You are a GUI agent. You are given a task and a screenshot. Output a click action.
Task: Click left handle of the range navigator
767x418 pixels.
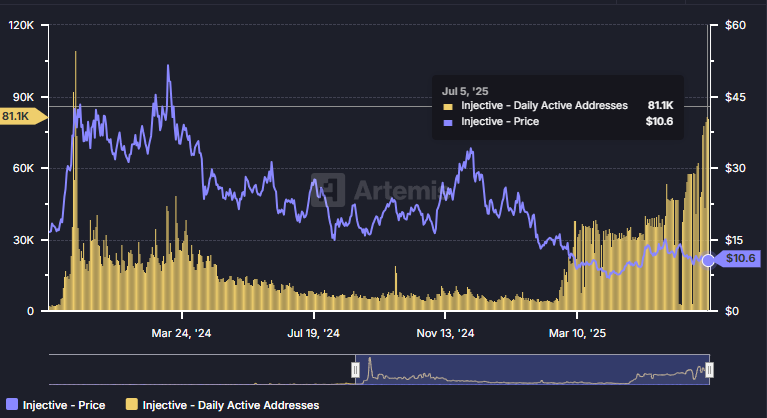pyautogui.click(x=355, y=370)
